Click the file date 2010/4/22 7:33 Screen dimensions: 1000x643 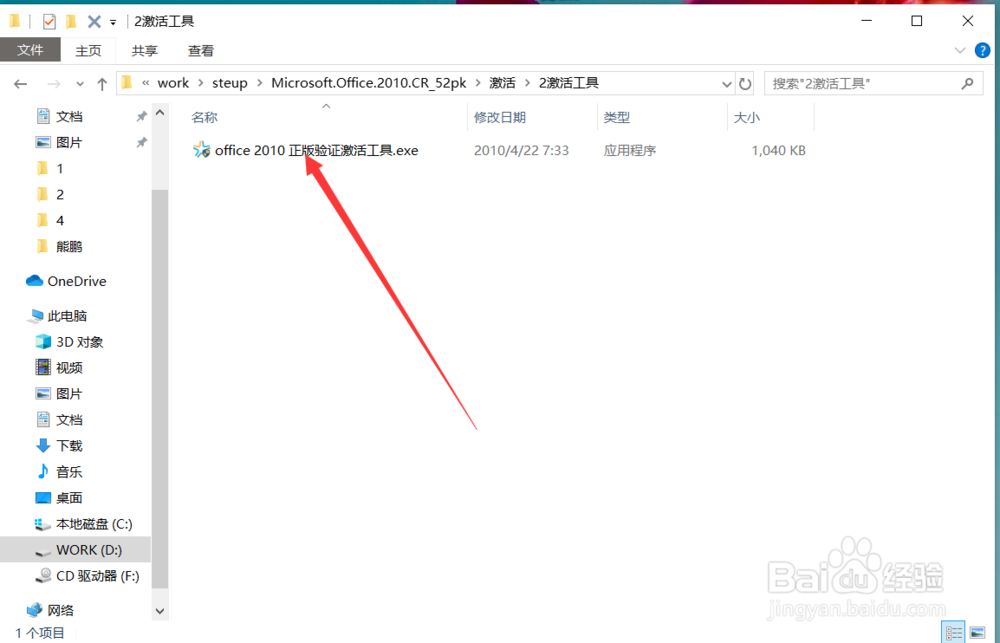pyautogui.click(x=521, y=151)
